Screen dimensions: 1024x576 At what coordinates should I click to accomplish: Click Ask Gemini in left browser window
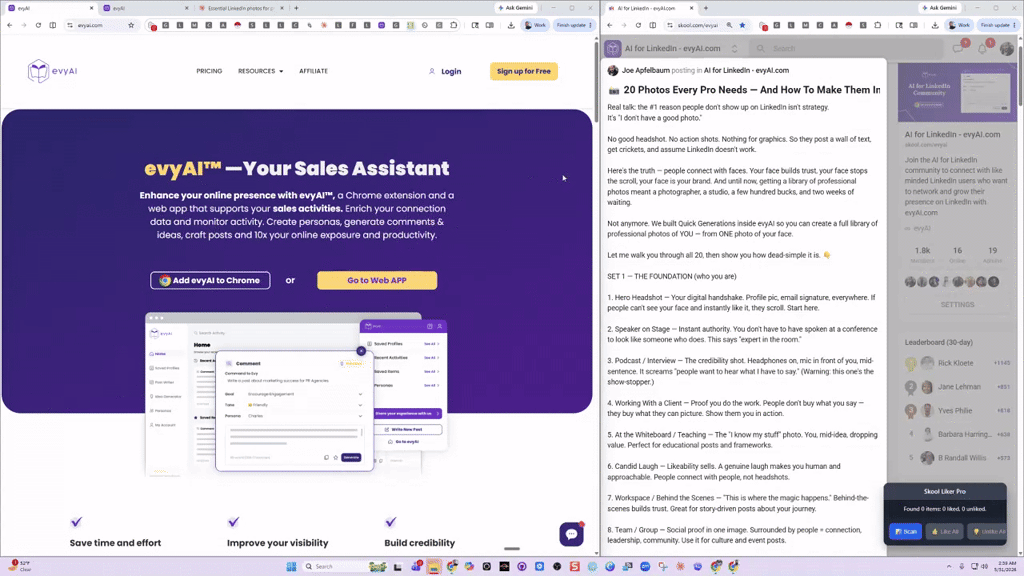click(x=516, y=8)
